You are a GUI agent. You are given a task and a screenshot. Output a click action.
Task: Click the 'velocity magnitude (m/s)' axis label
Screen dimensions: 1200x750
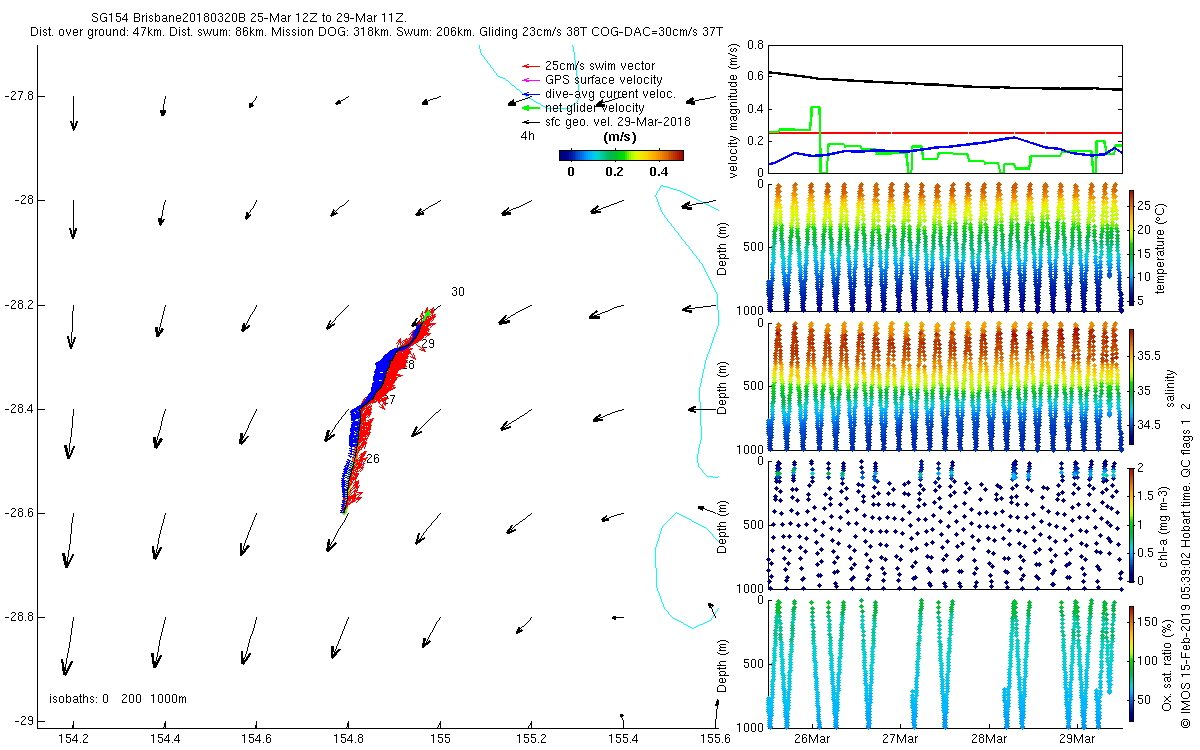pos(734,111)
